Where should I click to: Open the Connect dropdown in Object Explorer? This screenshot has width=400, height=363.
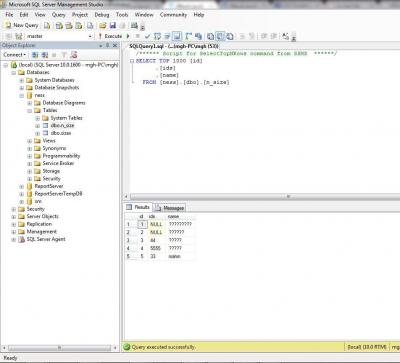pyautogui.click(x=14, y=55)
